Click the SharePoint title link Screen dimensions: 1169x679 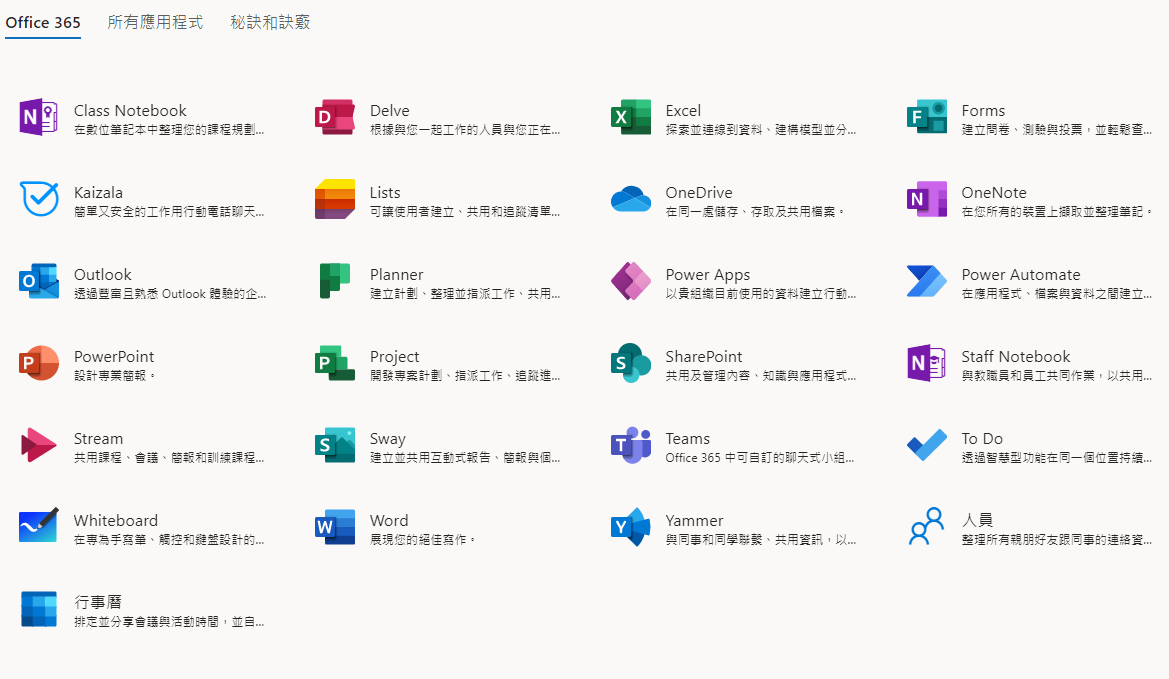coord(704,356)
